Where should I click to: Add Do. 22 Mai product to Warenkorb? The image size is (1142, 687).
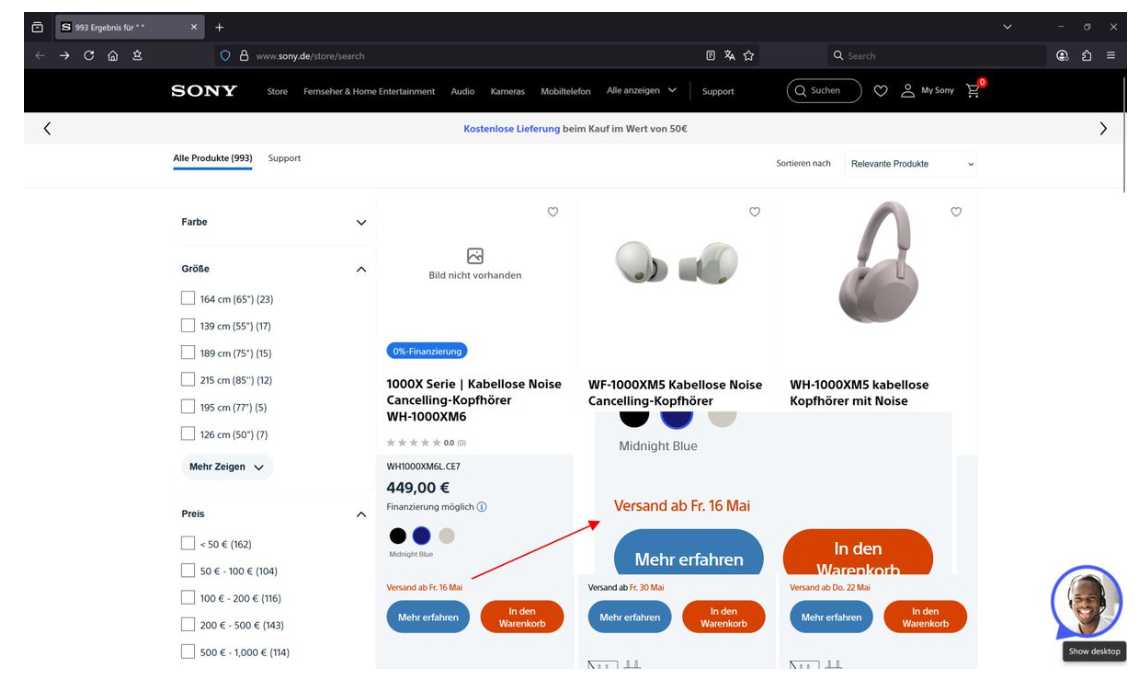coord(925,617)
